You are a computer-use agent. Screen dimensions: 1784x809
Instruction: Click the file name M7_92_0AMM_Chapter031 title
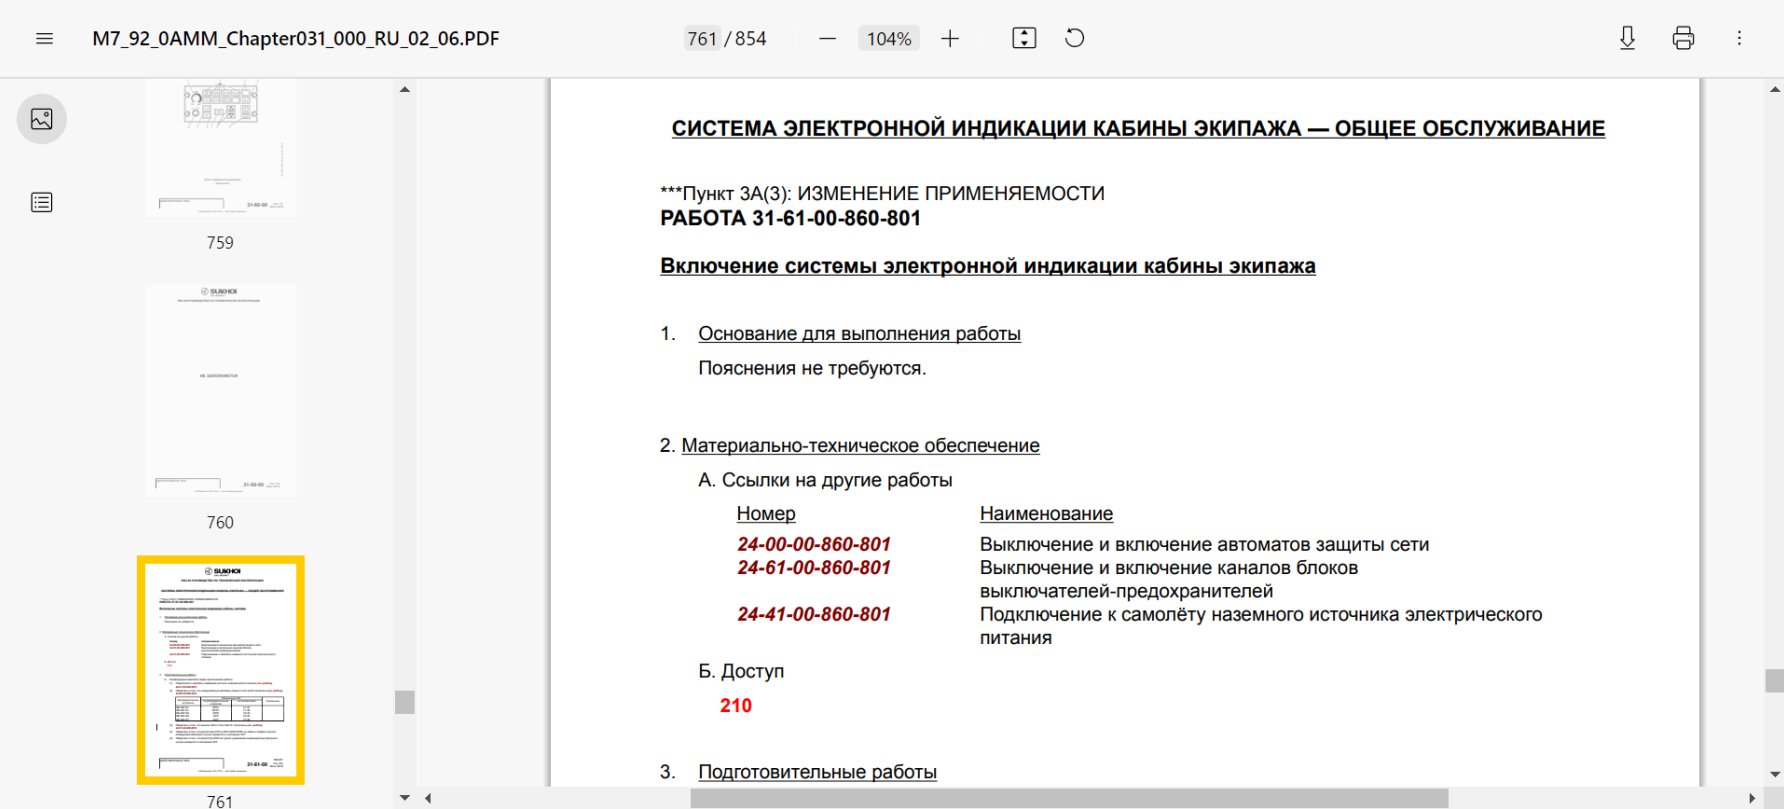tap(296, 39)
